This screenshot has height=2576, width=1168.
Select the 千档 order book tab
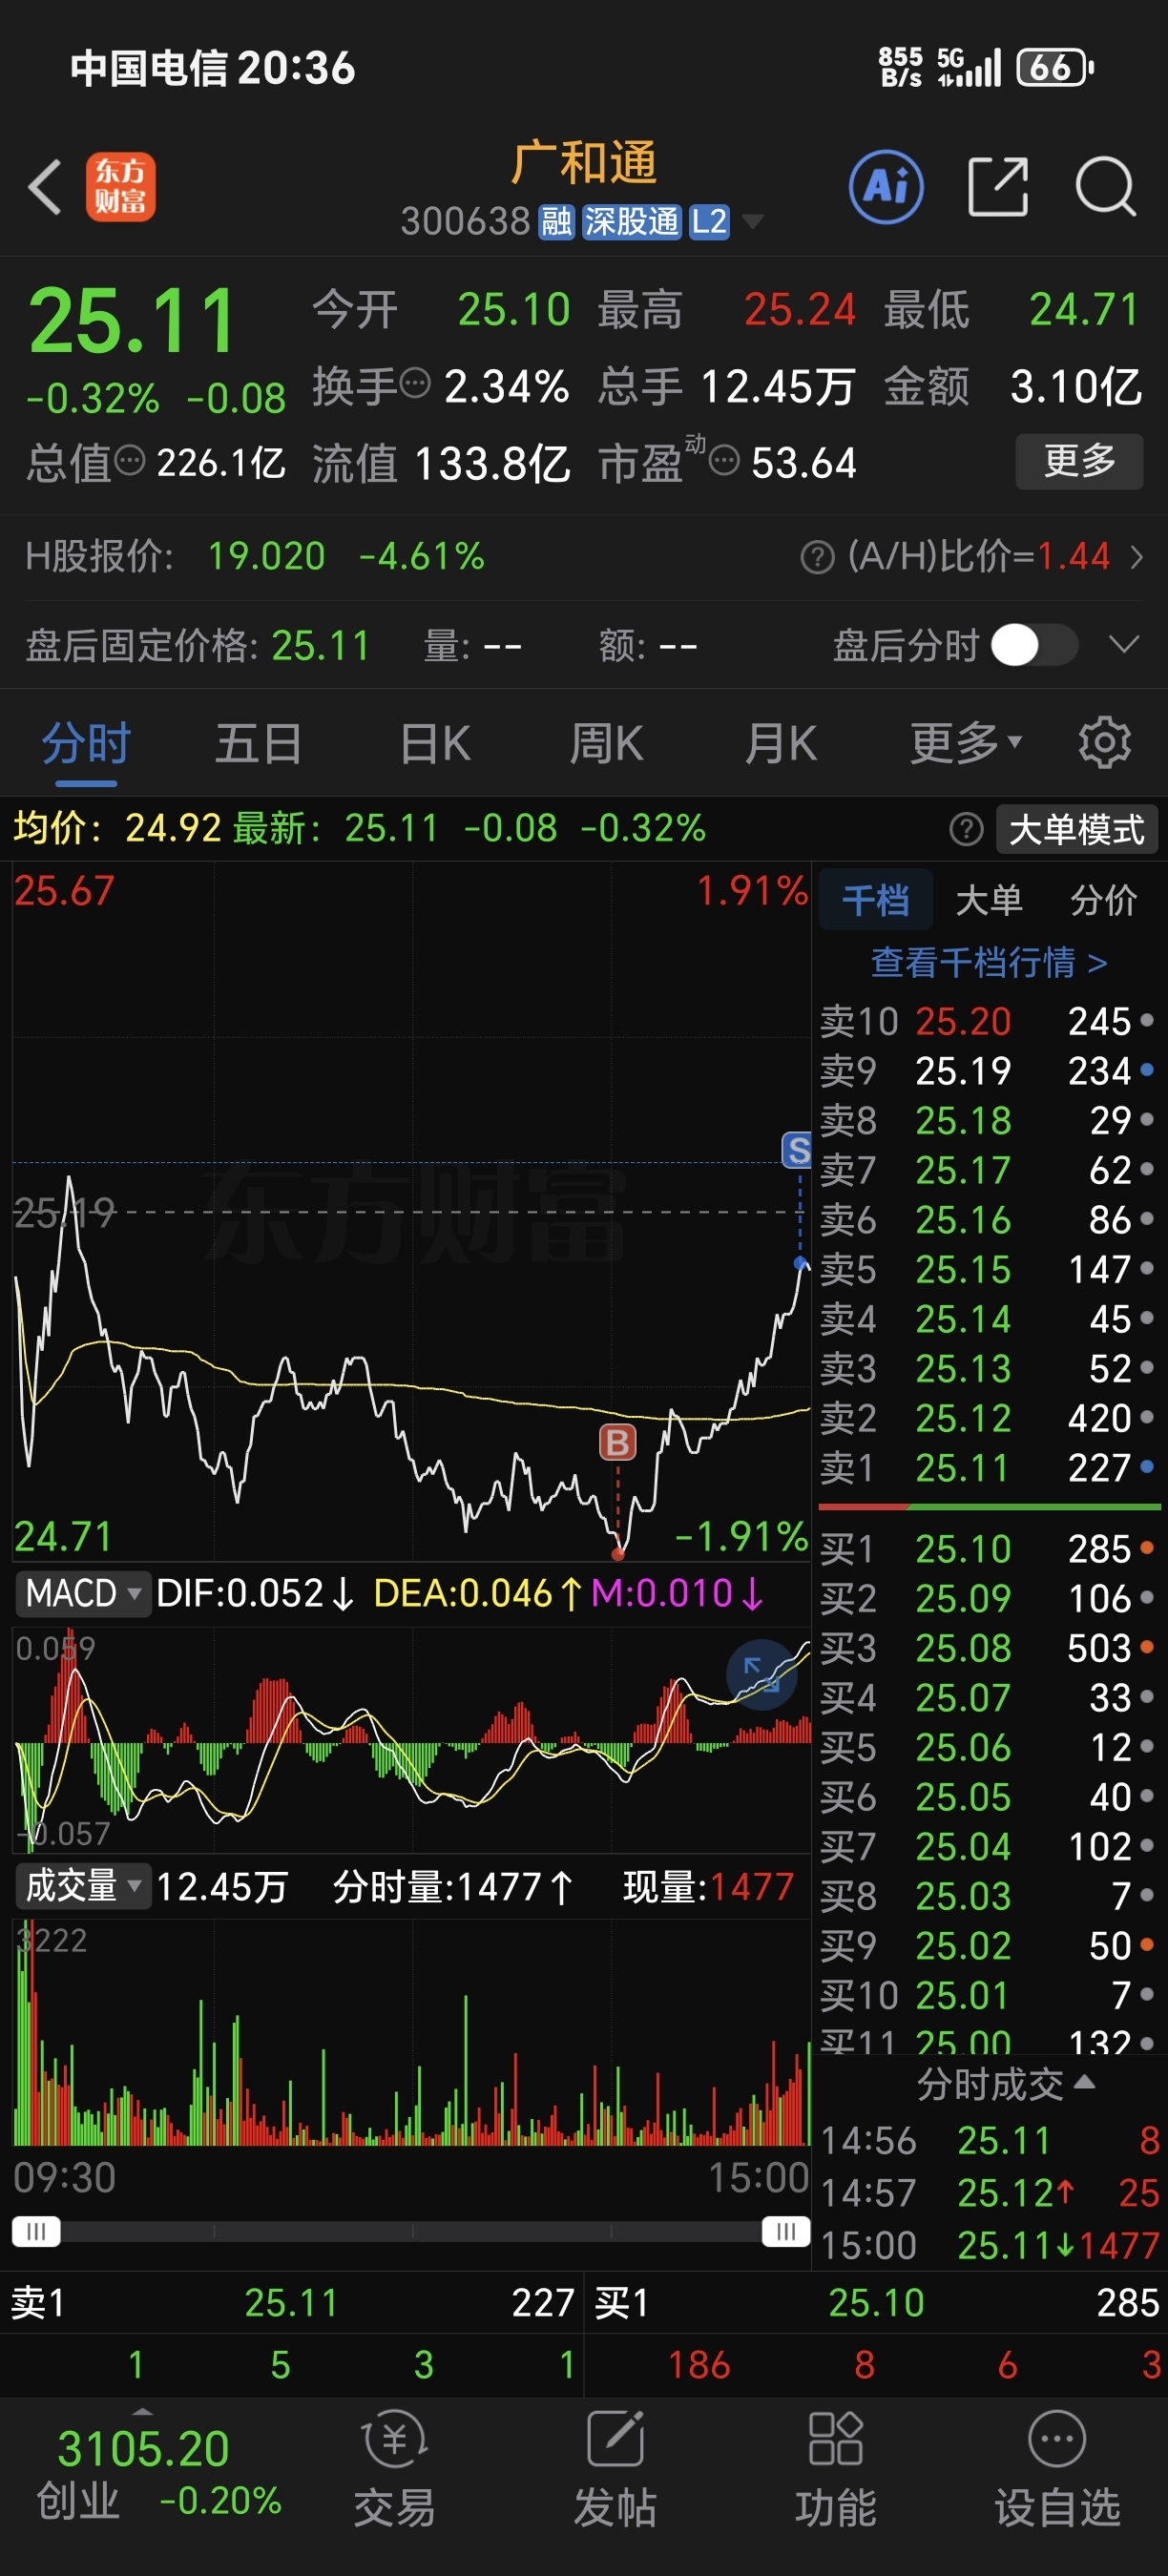876,900
